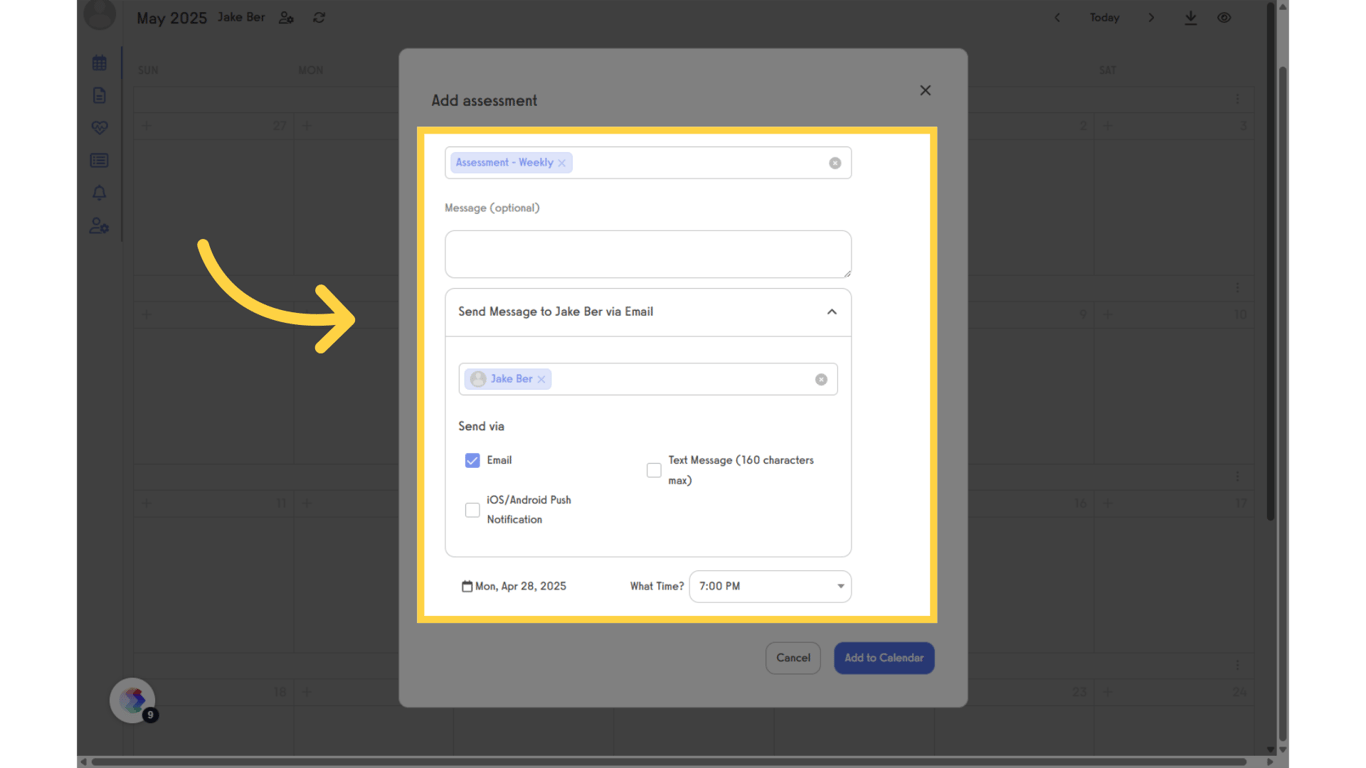
Task: Collapse the Send Message to Jake Ber section
Action: (831, 311)
